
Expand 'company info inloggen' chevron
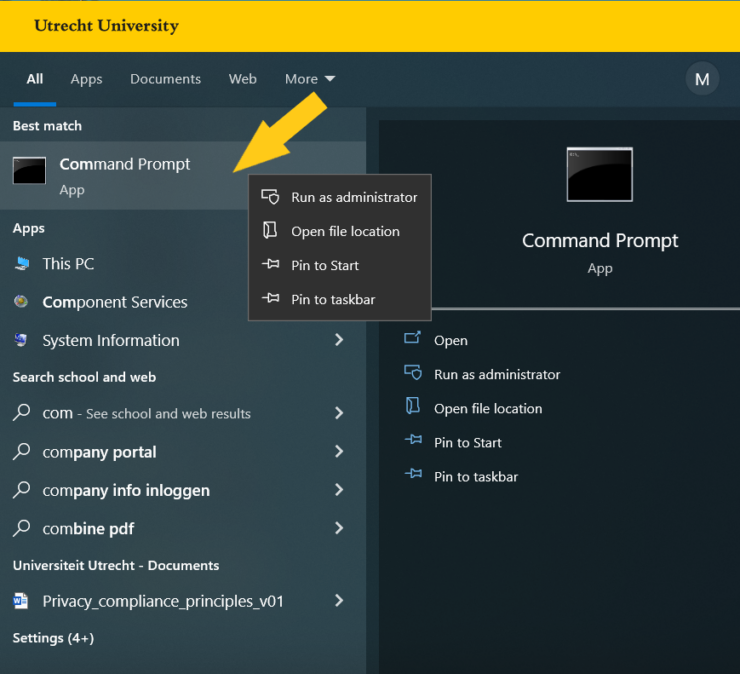point(339,489)
